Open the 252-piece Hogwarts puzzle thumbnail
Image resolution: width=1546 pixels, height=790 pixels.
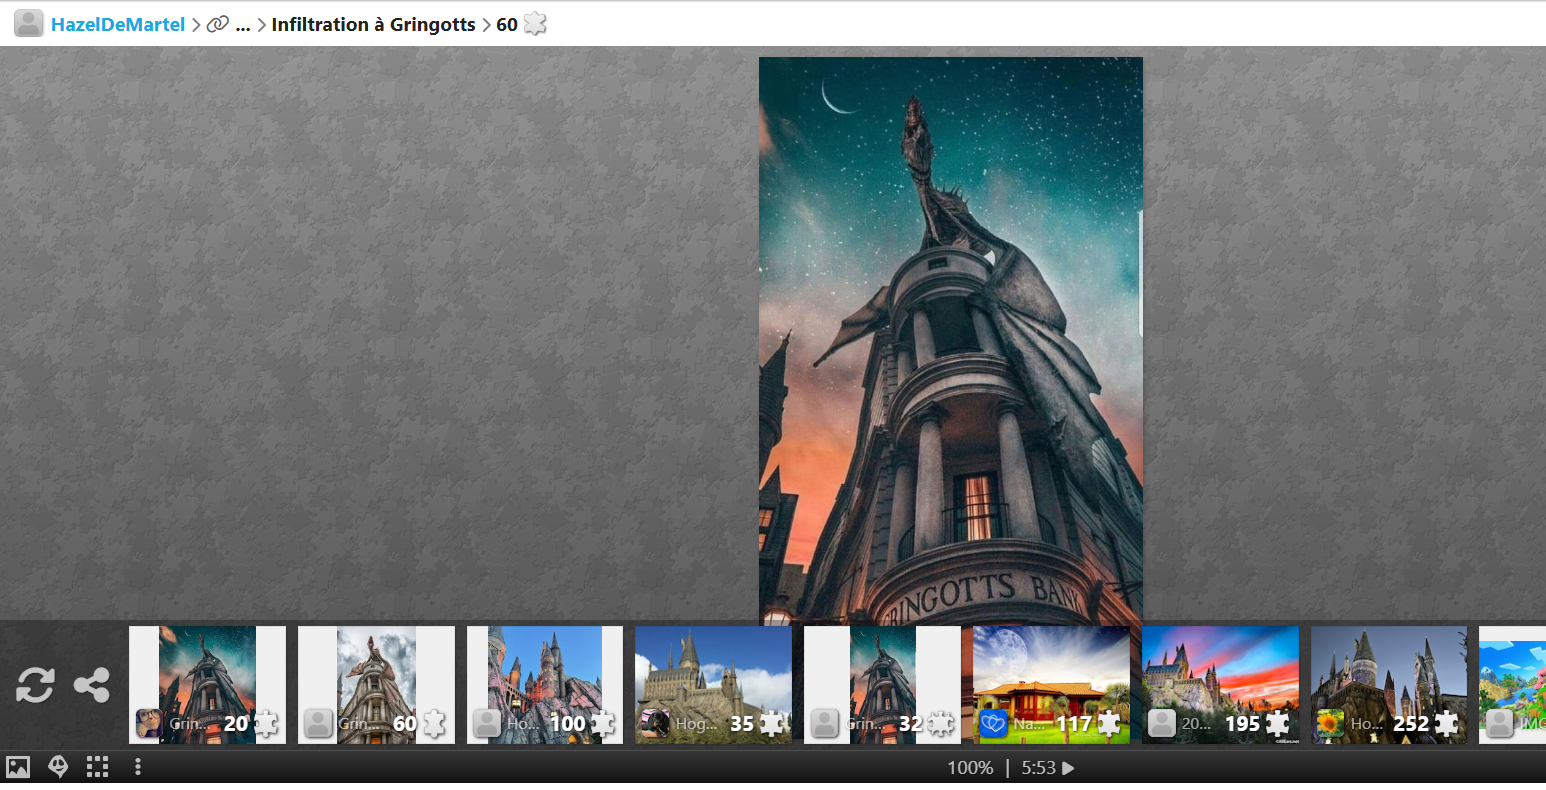[x=1389, y=685]
